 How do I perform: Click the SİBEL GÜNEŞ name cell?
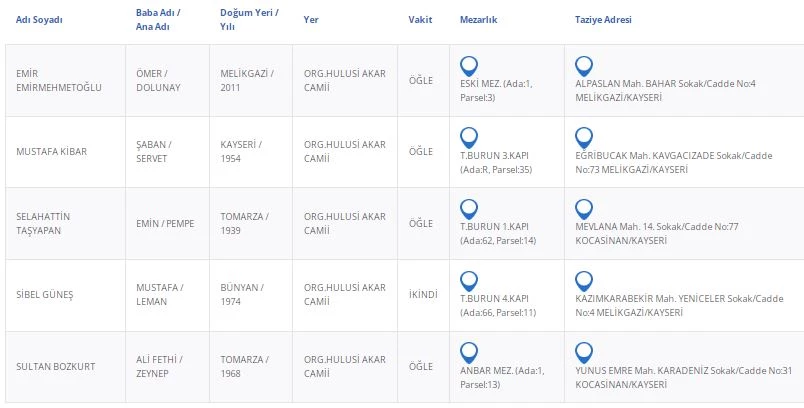point(45,294)
